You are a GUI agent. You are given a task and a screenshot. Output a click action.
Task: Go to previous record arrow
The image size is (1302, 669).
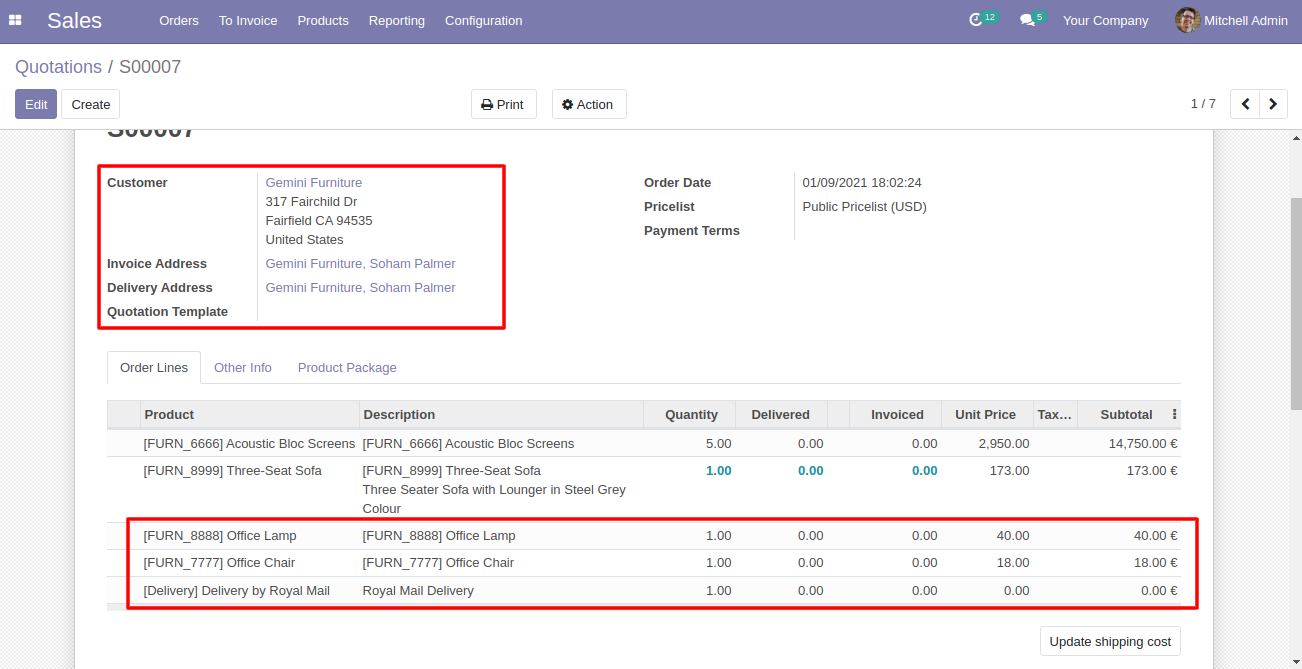[x=1245, y=104]
